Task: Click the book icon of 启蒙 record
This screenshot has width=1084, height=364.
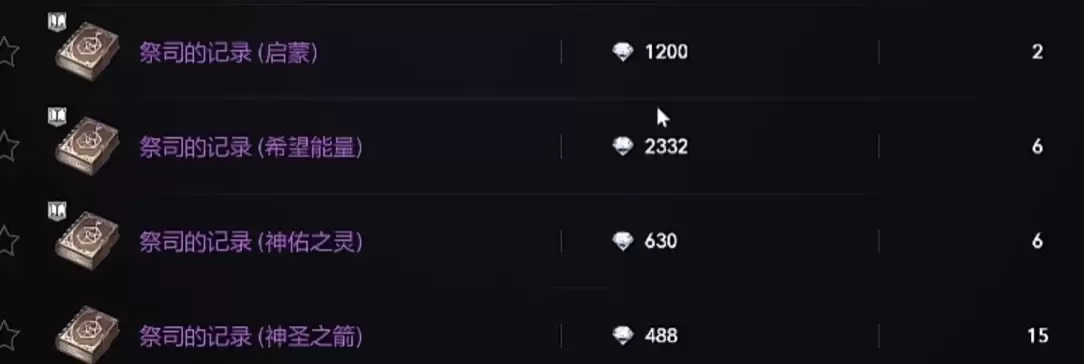Action: pyautogui.click(x=87, y=52)
